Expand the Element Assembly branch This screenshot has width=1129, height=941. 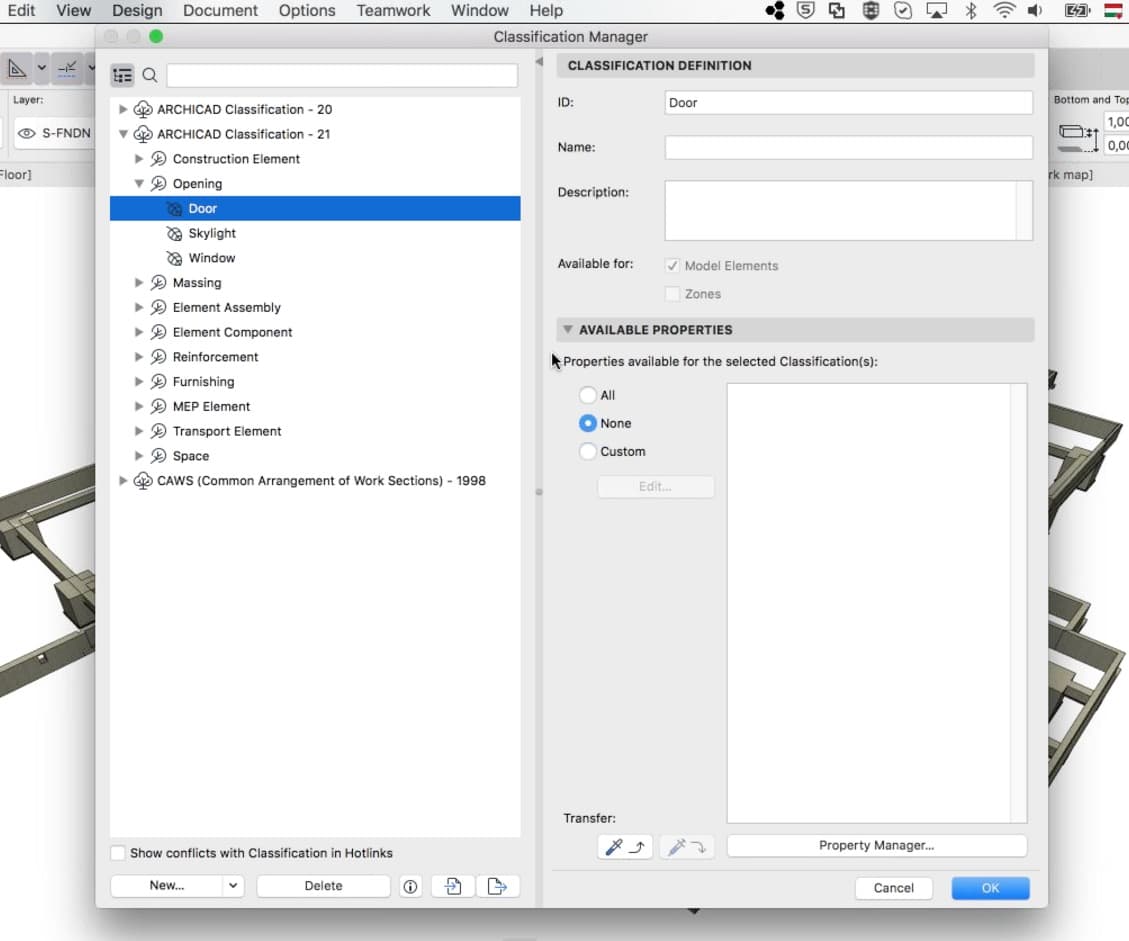pyautogui.click(x=139, y=307)
